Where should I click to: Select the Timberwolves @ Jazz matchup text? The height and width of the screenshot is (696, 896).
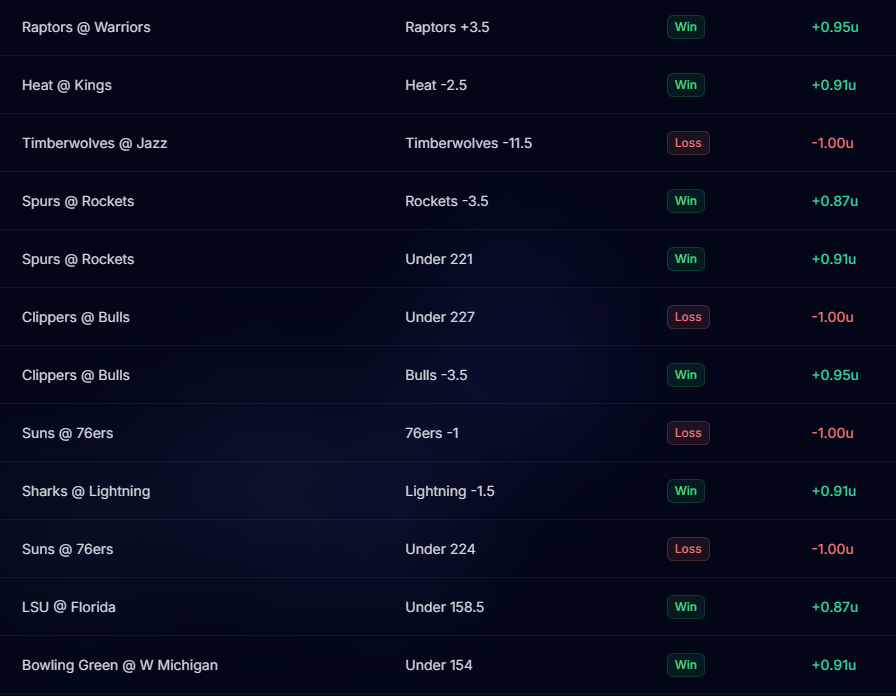95,143
